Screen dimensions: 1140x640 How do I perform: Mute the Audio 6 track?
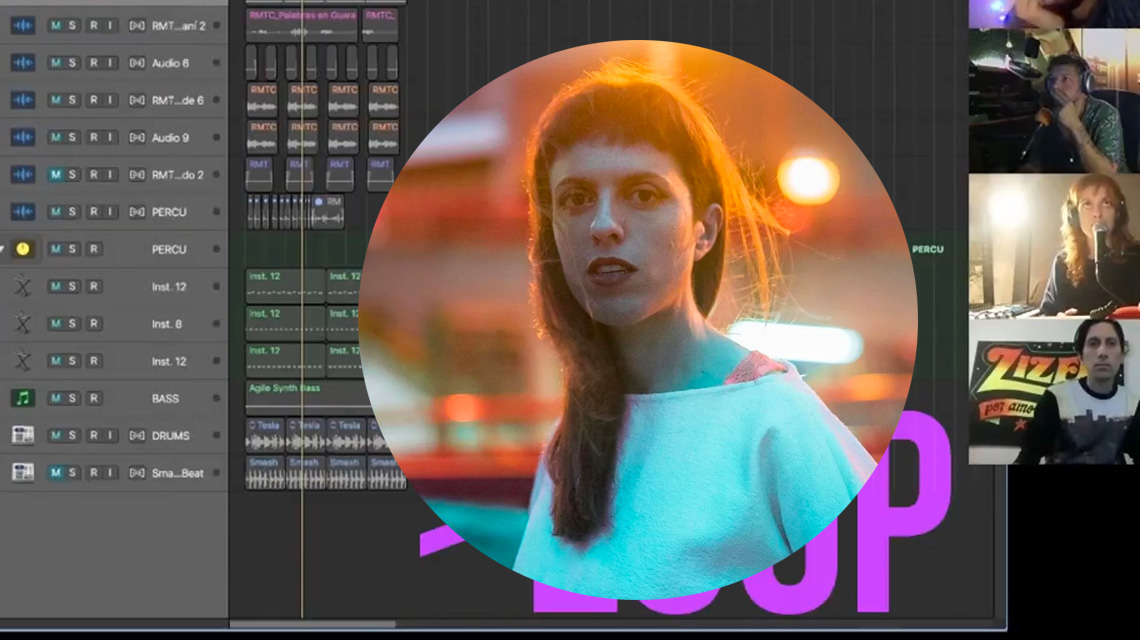tap(55, 63)
